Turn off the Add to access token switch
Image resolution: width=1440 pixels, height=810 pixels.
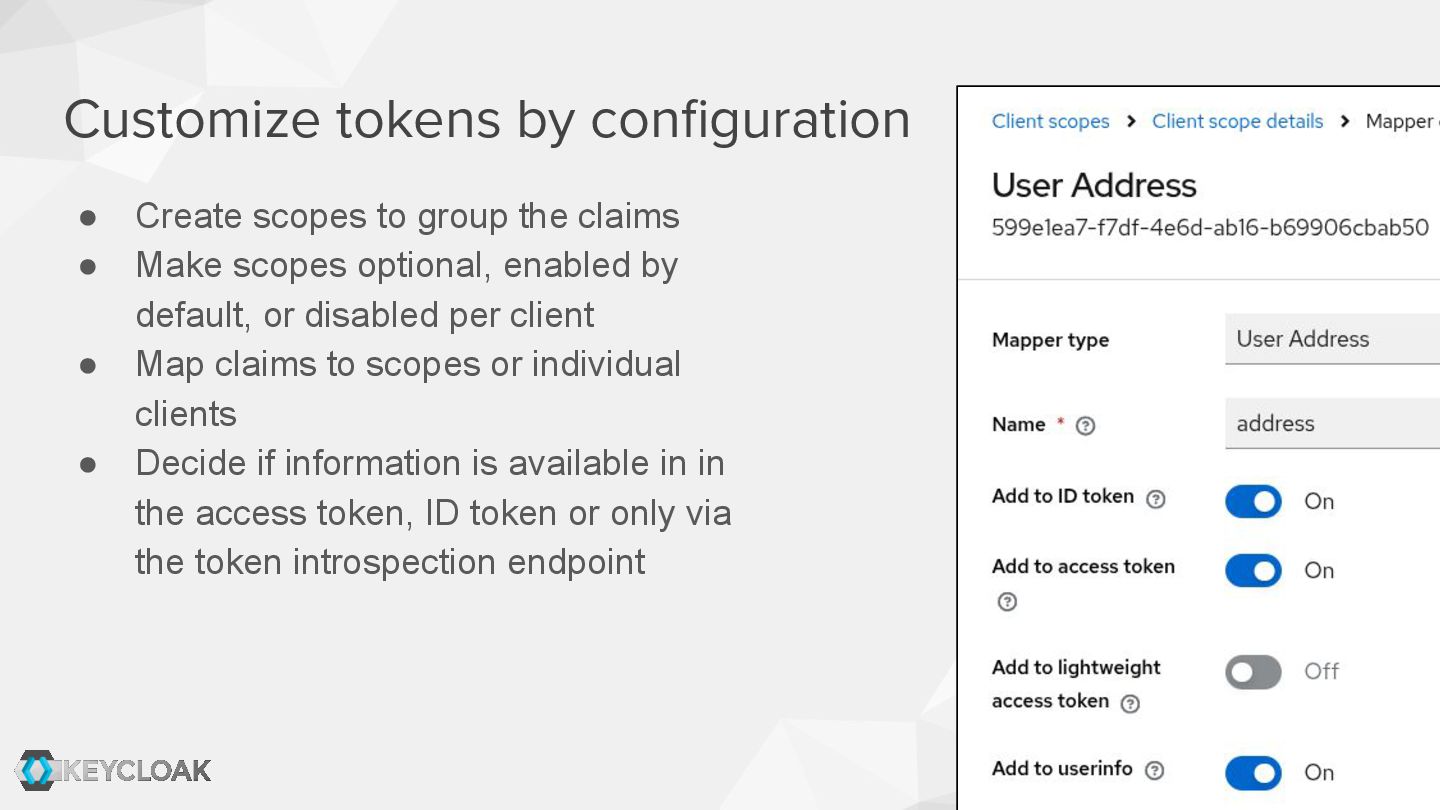1253,570
